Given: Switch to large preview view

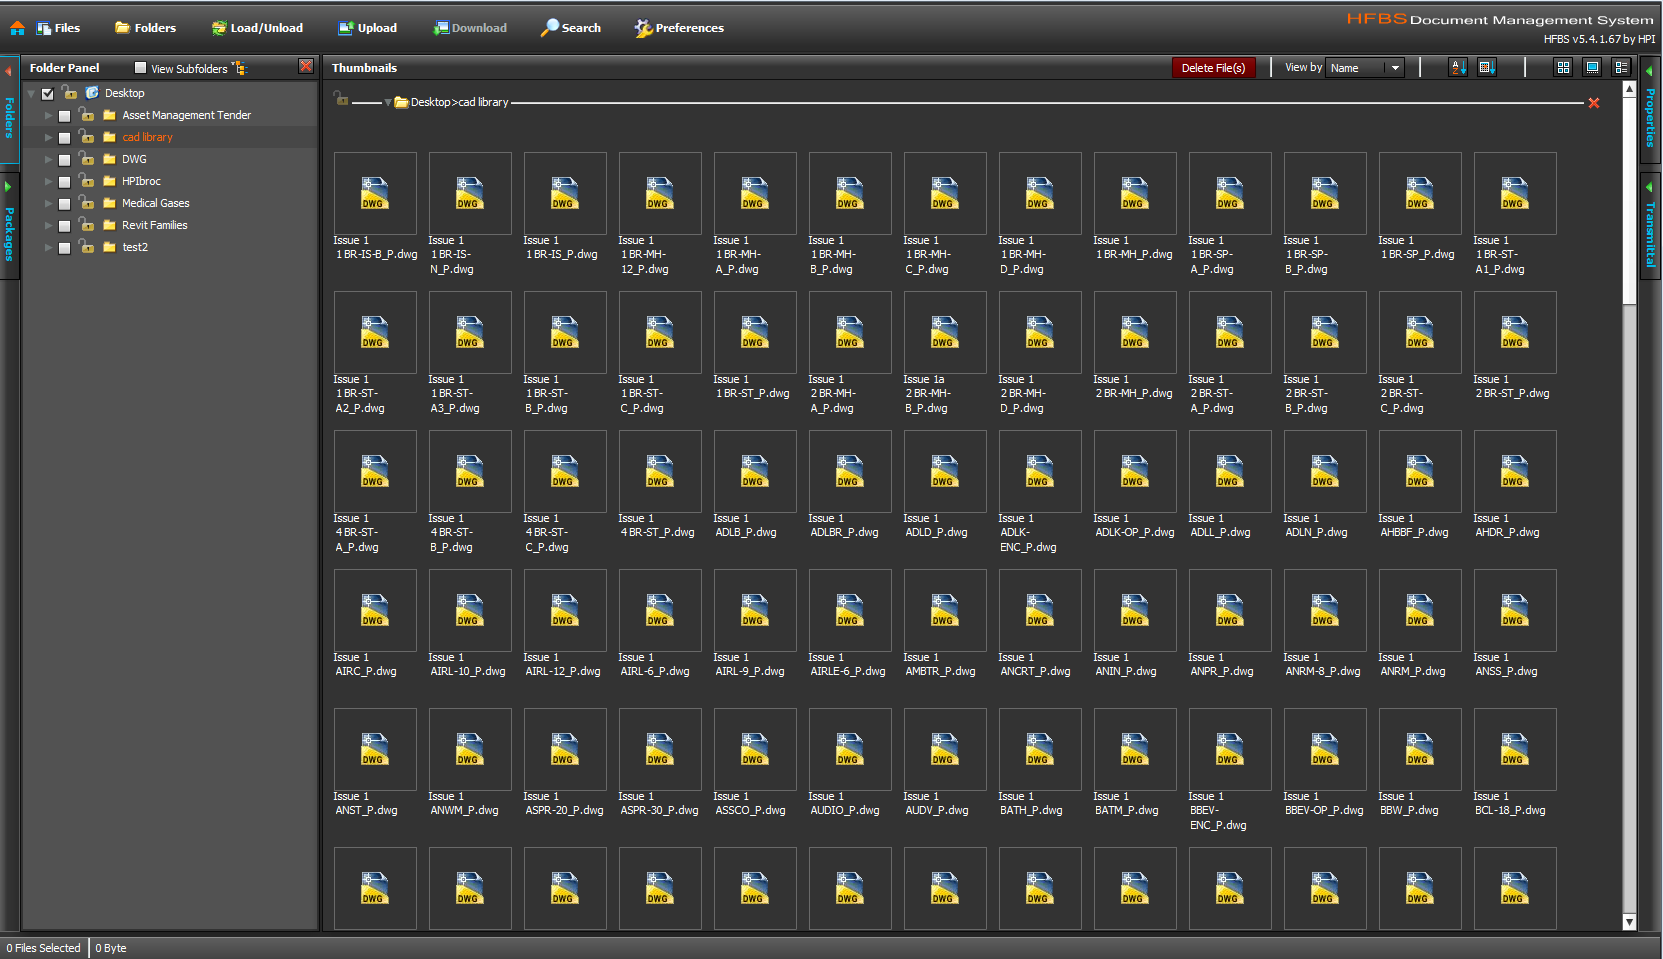Looking at the screenshot, I should [x=1593, y=67].
